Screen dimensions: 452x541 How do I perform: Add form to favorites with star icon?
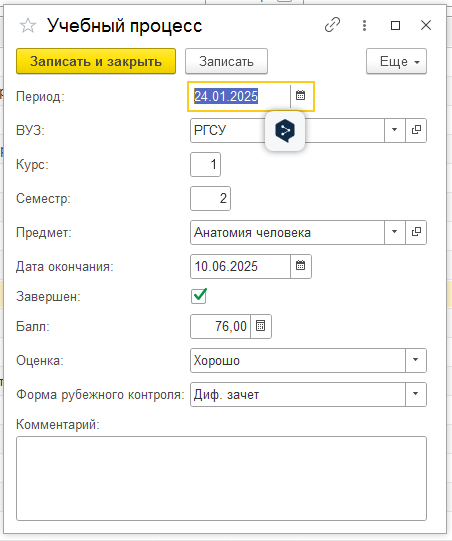click(28, 26)
